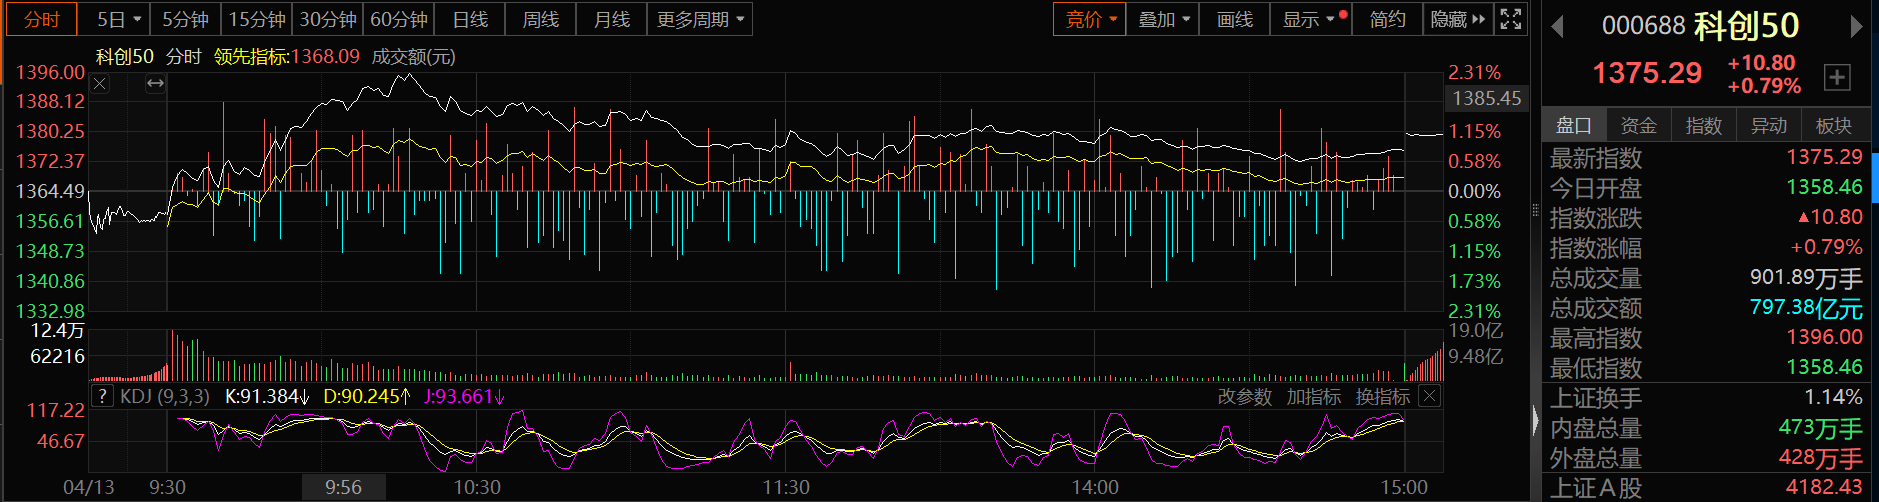Click the 10:30 time marker on the axis

[x=477, y=487]
